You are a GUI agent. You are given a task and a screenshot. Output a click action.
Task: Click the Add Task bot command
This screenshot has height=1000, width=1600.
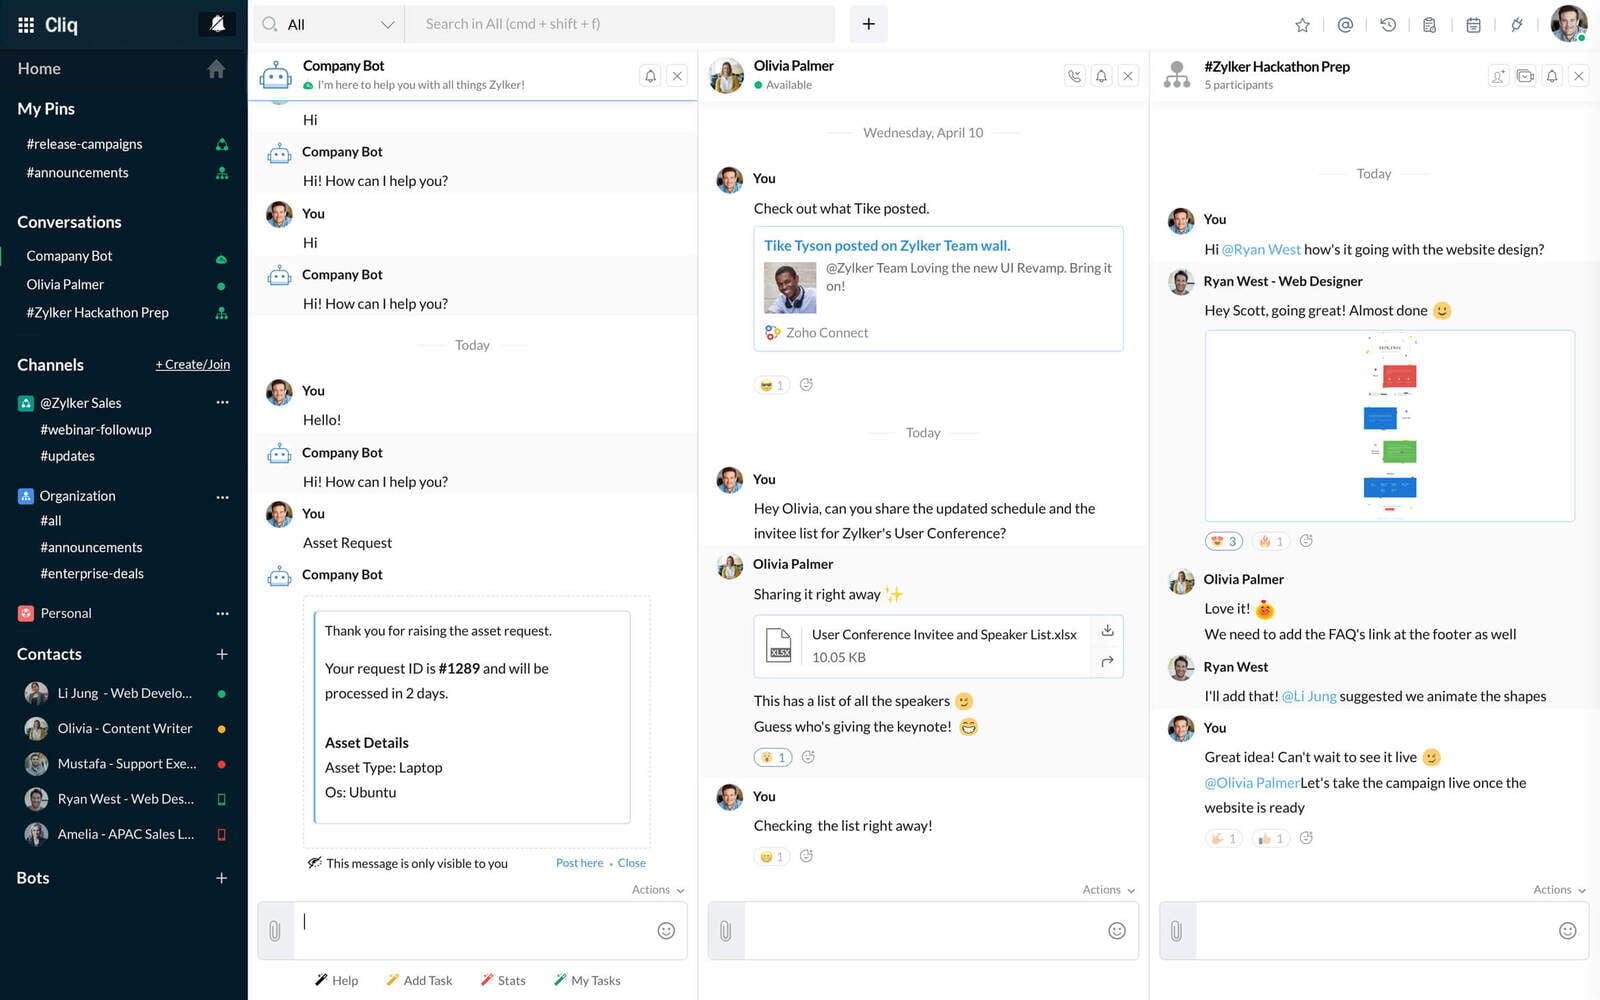419,981
